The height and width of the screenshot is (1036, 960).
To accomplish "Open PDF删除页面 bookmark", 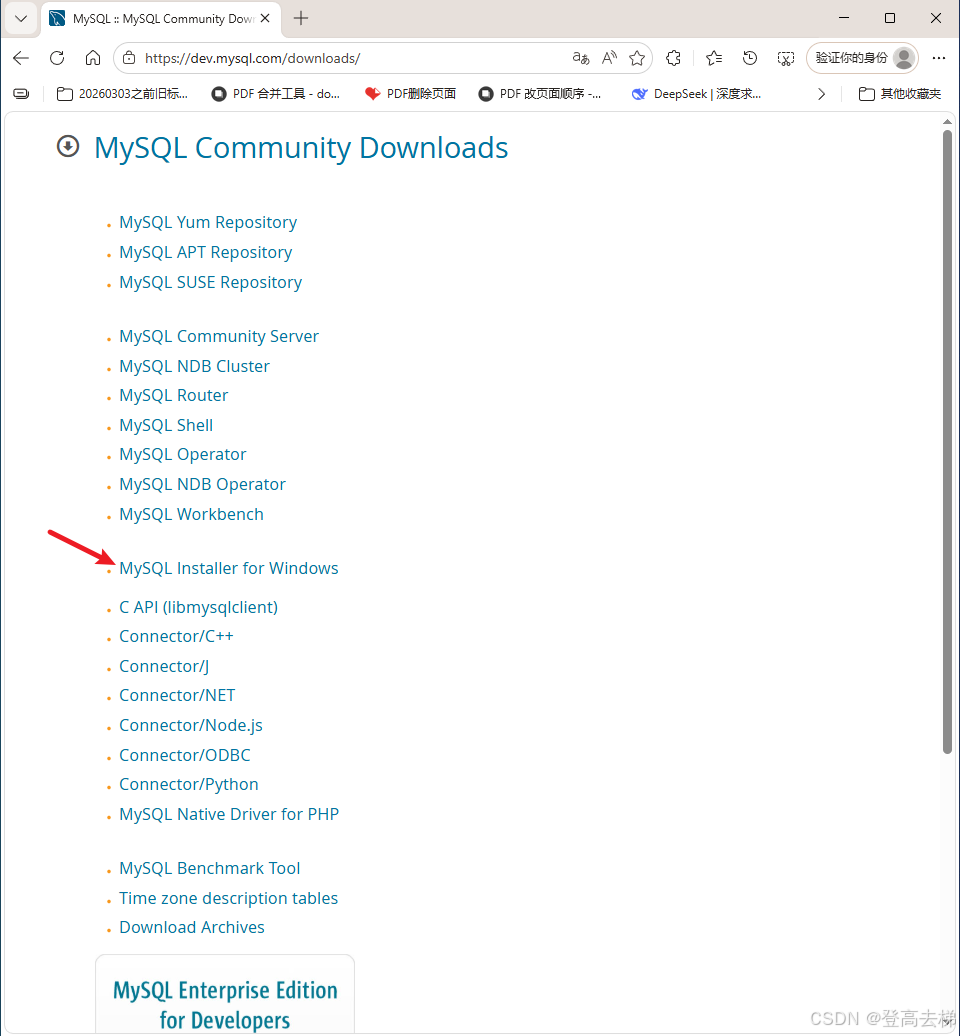I will point(410,94).
